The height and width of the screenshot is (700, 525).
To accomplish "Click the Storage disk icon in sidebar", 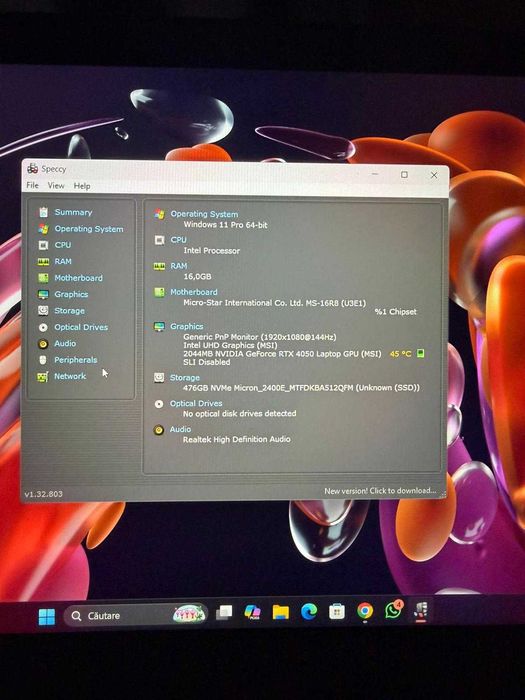I will click(x=43, y=310).
